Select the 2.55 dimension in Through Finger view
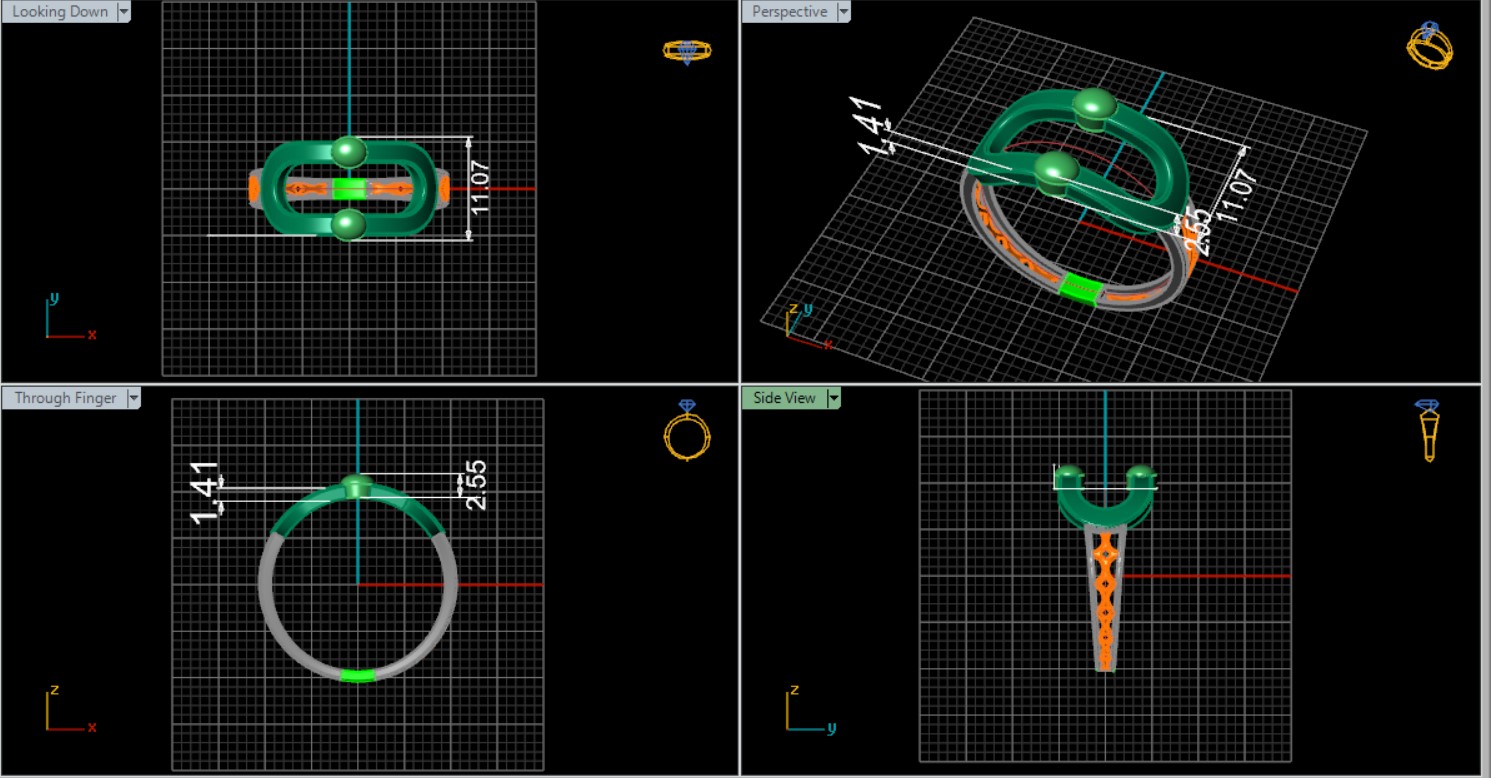1491x778 pixels. click(x=476, y=485)
